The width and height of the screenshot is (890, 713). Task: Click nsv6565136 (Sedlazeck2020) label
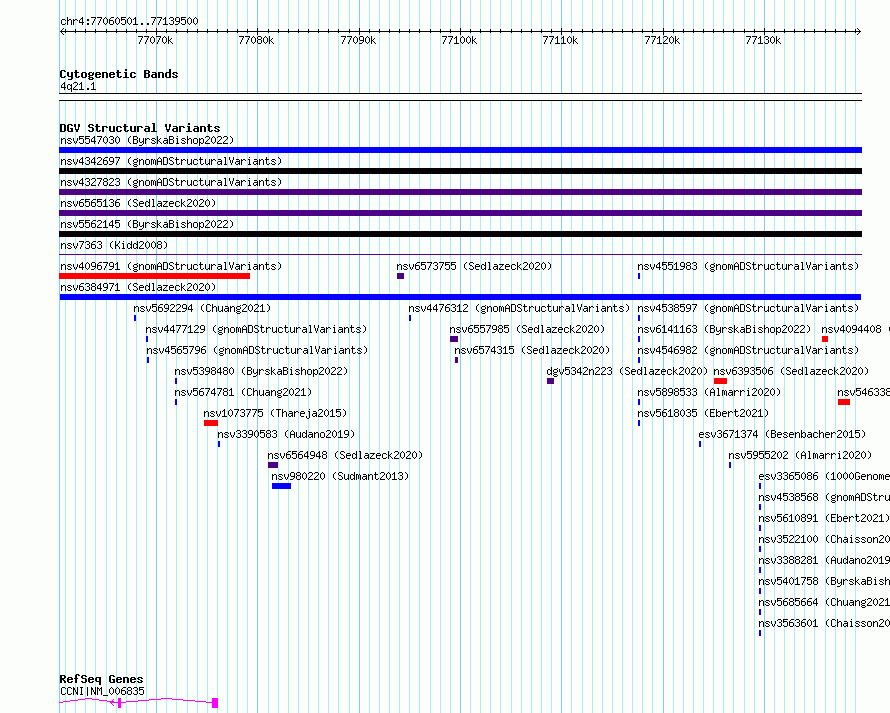click(138, 203)
